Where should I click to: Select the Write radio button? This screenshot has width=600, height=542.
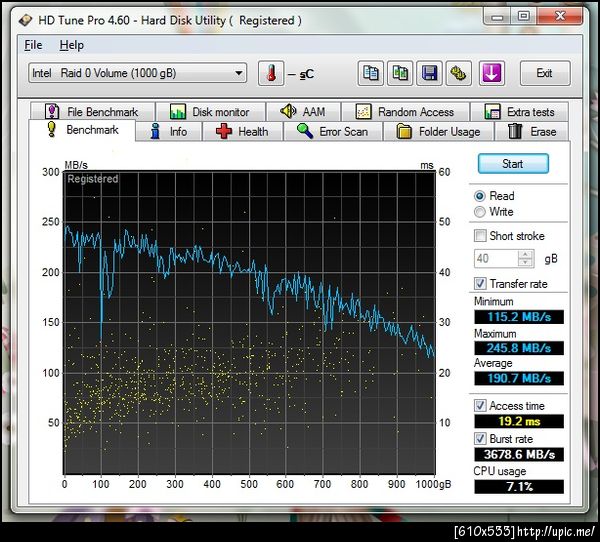click(x=481, y=212)
